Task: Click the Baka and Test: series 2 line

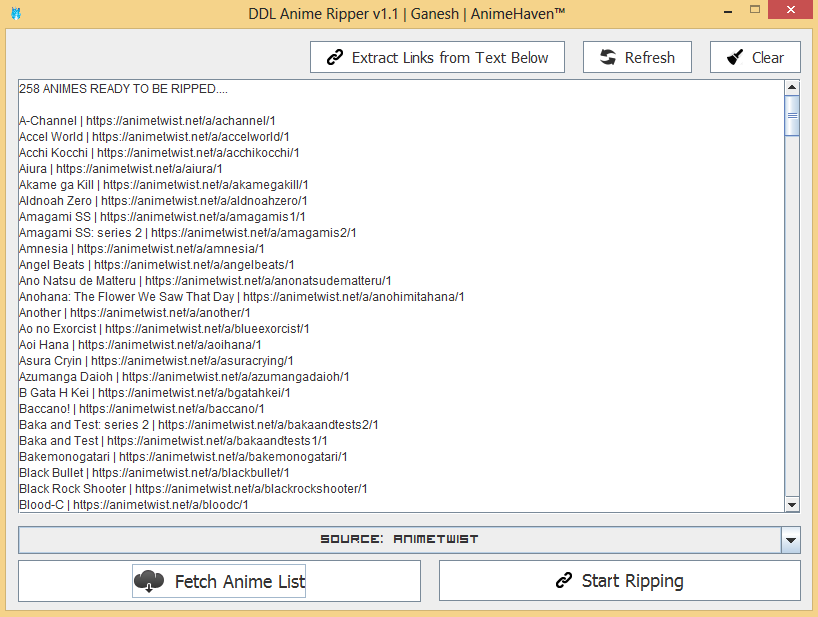Action: 199,425
